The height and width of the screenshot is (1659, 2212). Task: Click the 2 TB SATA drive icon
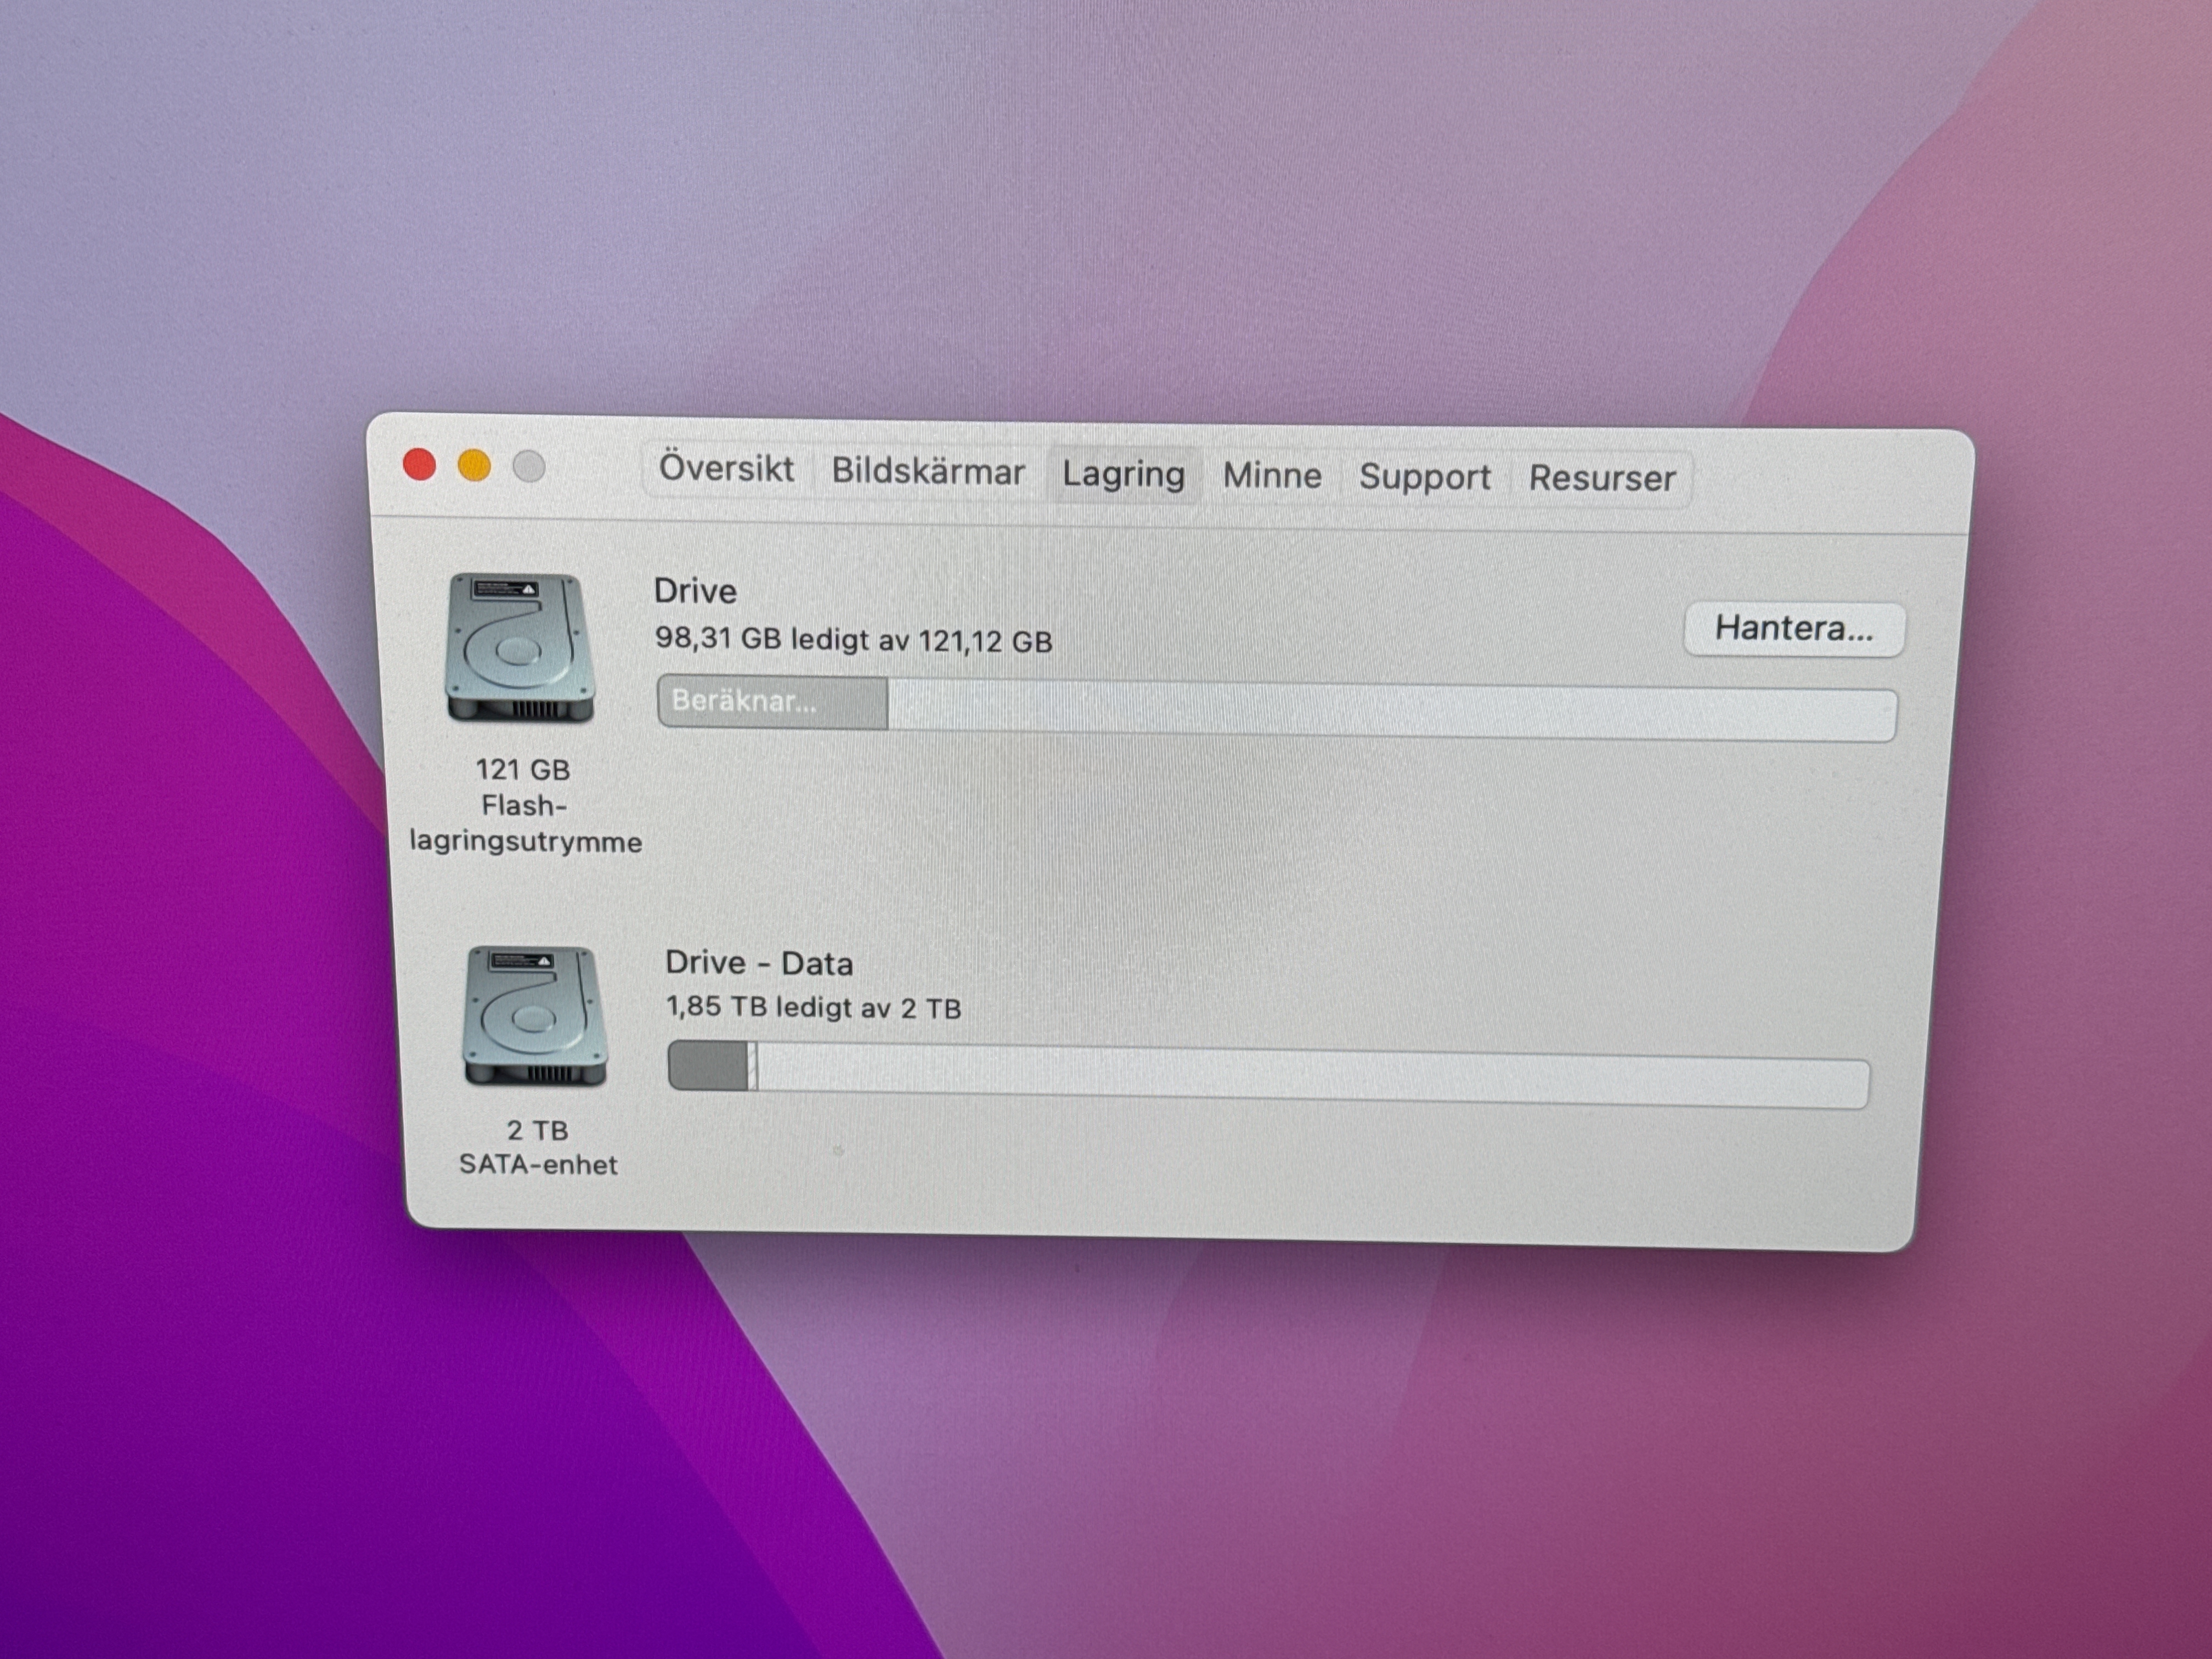pos(535,1017)
